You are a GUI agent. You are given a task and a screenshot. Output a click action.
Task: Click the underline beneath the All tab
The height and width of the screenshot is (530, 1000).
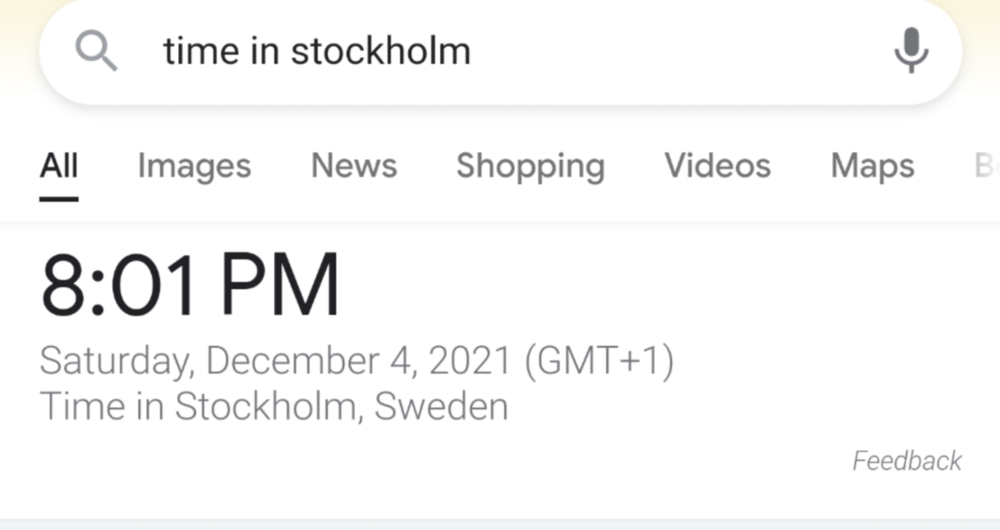[x=59, y=198]
